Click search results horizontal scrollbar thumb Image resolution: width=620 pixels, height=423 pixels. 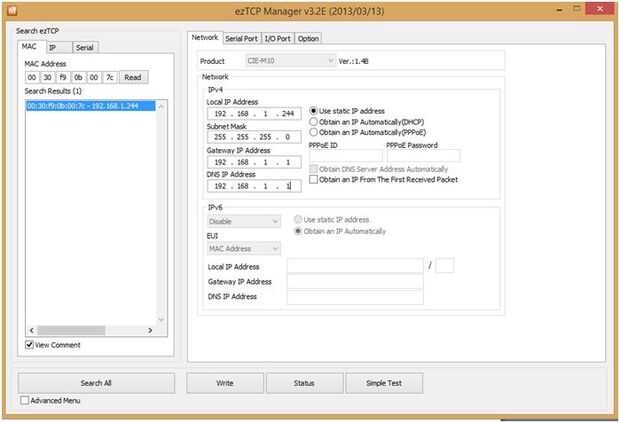tap(71, 330)
